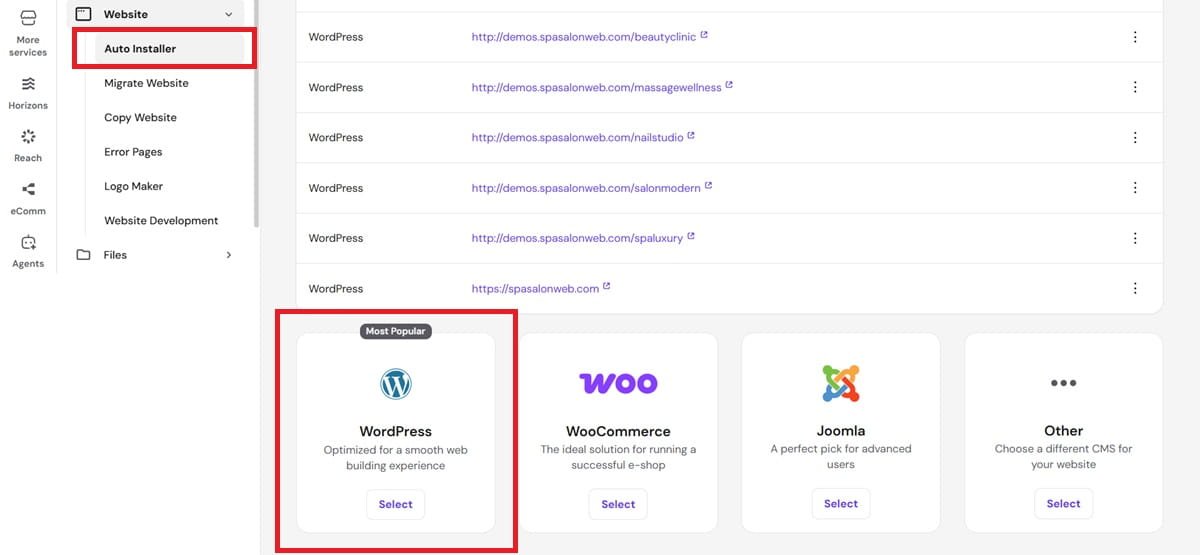
Task: Click the Other three-dots icon
Action: pos(1063,383)
